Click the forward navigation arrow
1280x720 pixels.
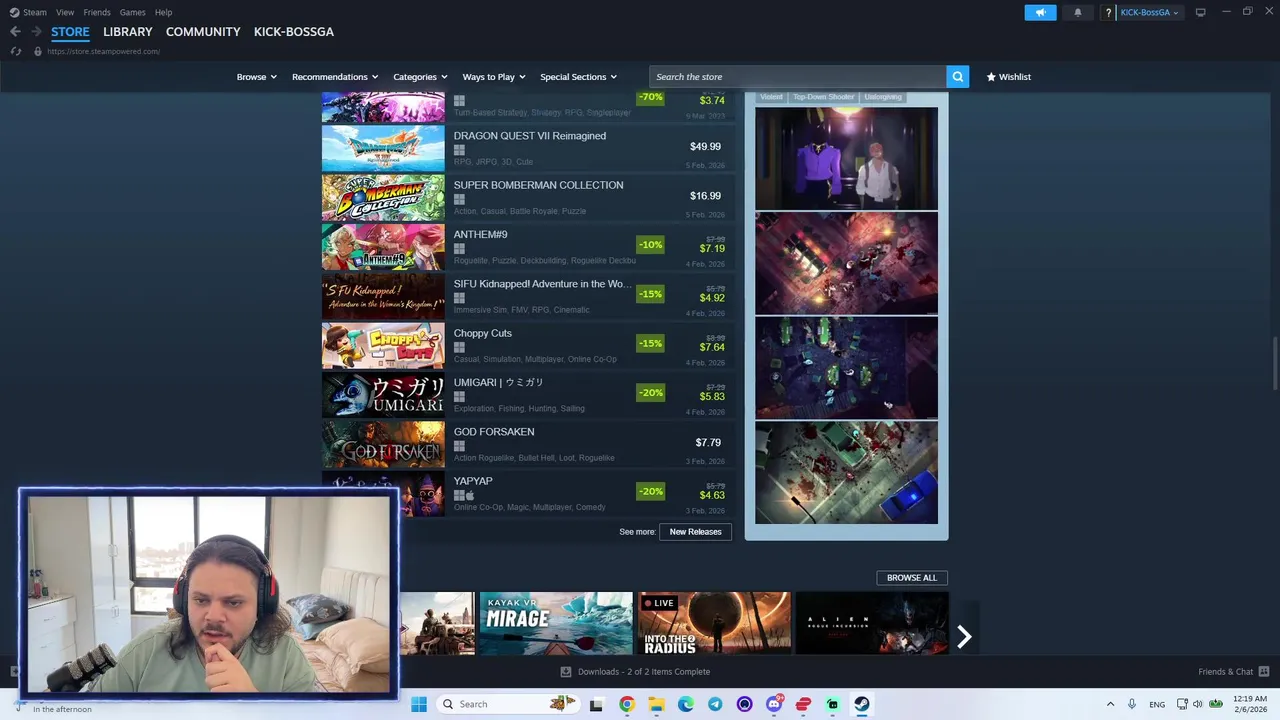point(36,32)
